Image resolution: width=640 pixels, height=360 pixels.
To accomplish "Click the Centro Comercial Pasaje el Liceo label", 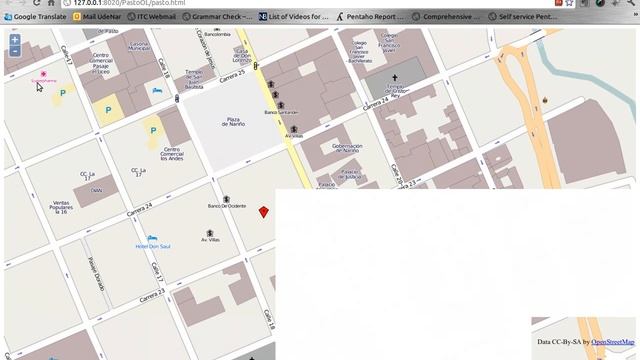I will (100, 63).
